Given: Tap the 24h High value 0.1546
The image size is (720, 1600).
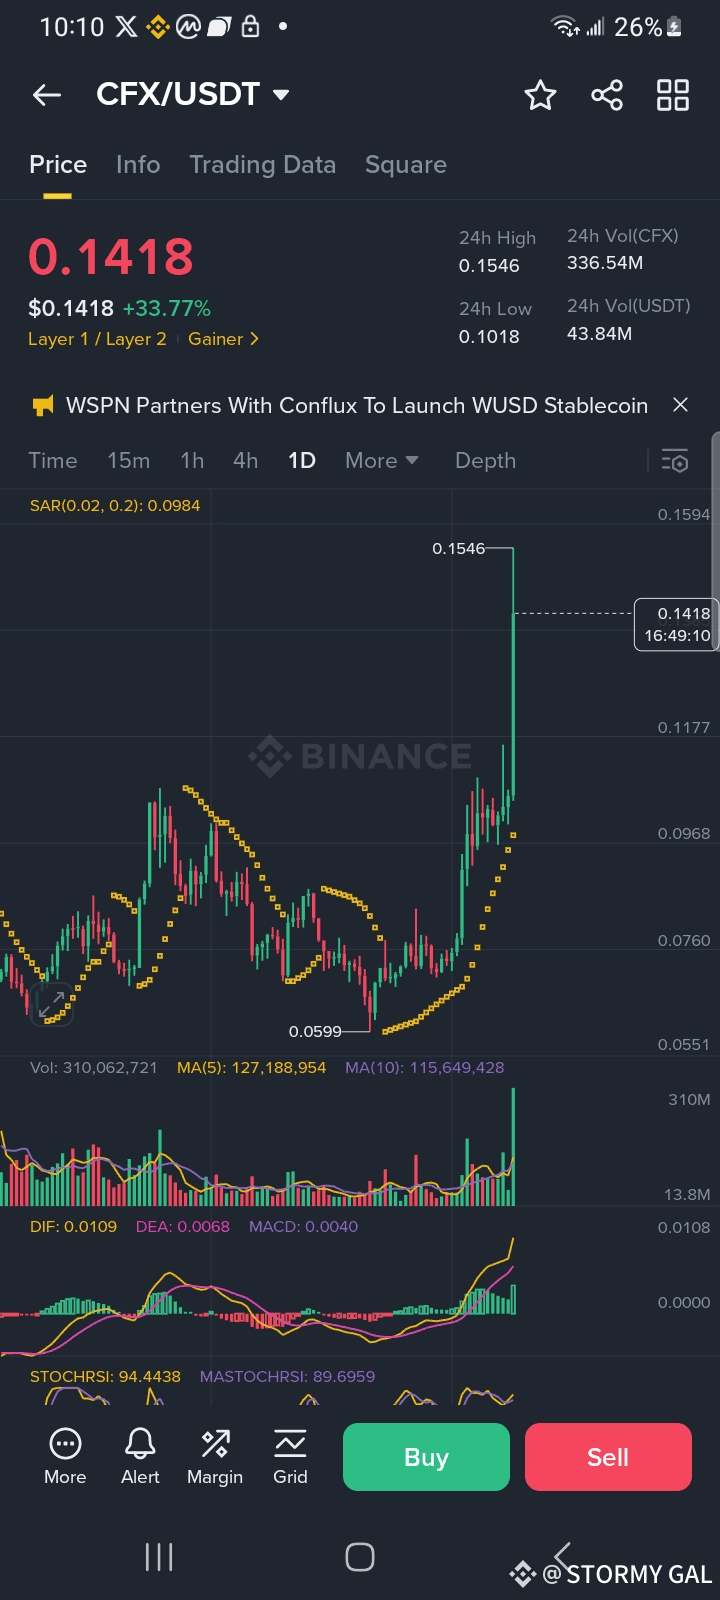Looking at the screenshot, I should (x=489, y=266).
